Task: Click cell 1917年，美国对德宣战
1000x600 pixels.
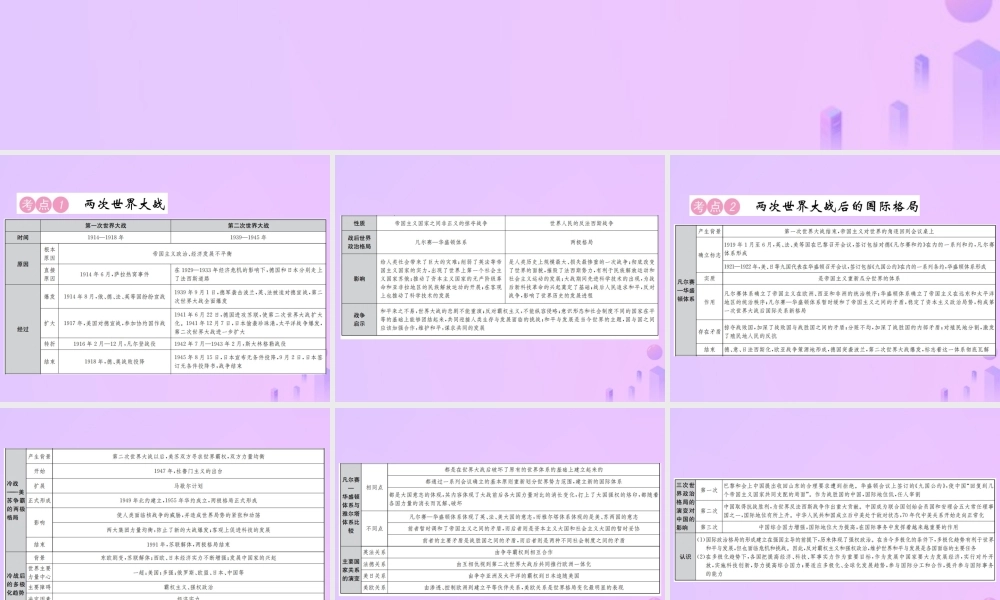Action: (115, 323)
